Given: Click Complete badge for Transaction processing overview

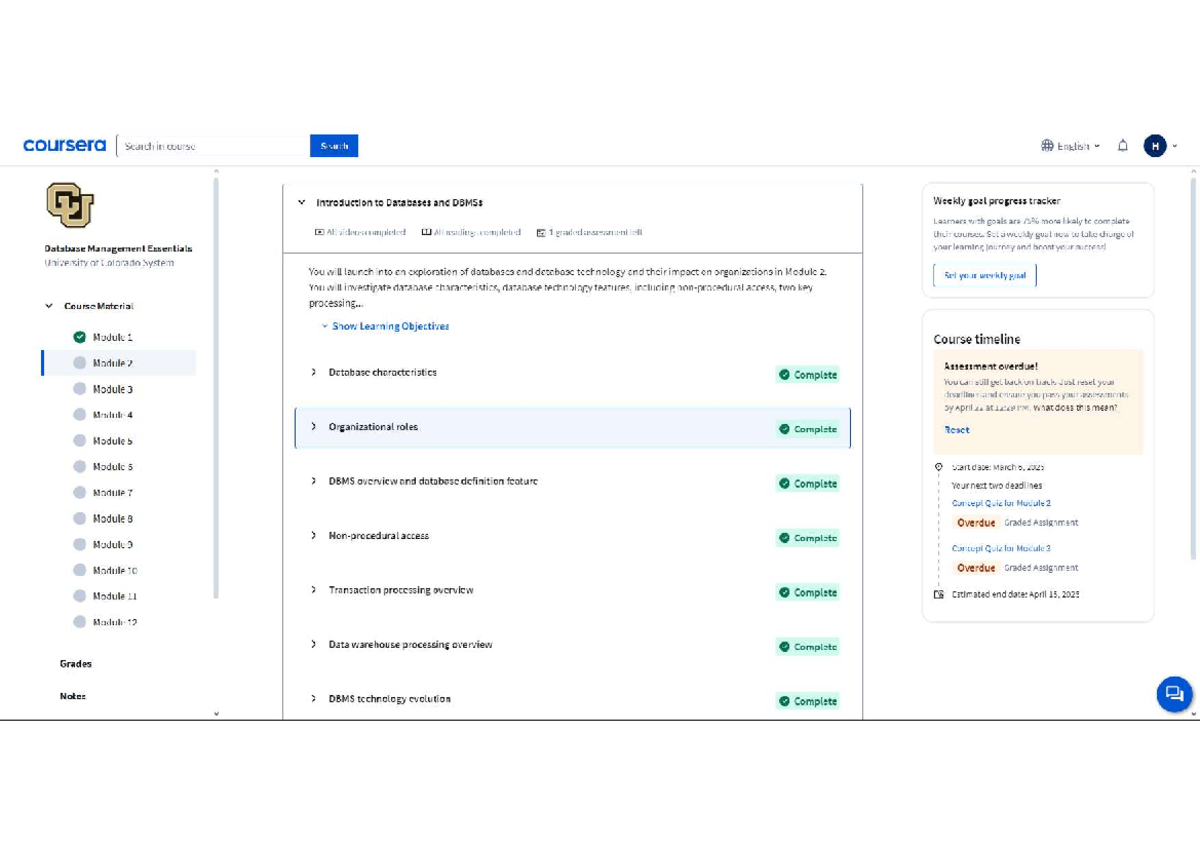Looking at the screenshot, I should click(807, 592).
